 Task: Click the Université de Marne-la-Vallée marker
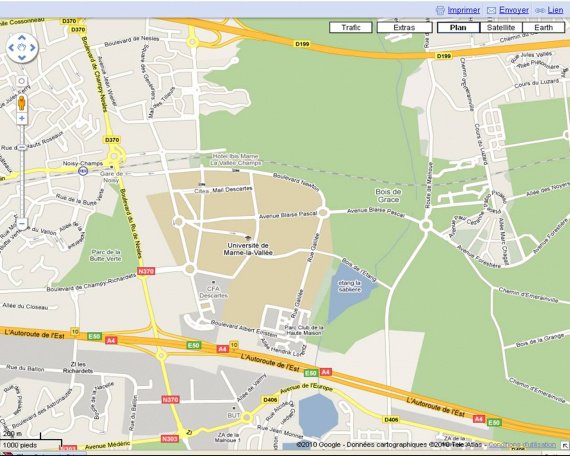248,238
